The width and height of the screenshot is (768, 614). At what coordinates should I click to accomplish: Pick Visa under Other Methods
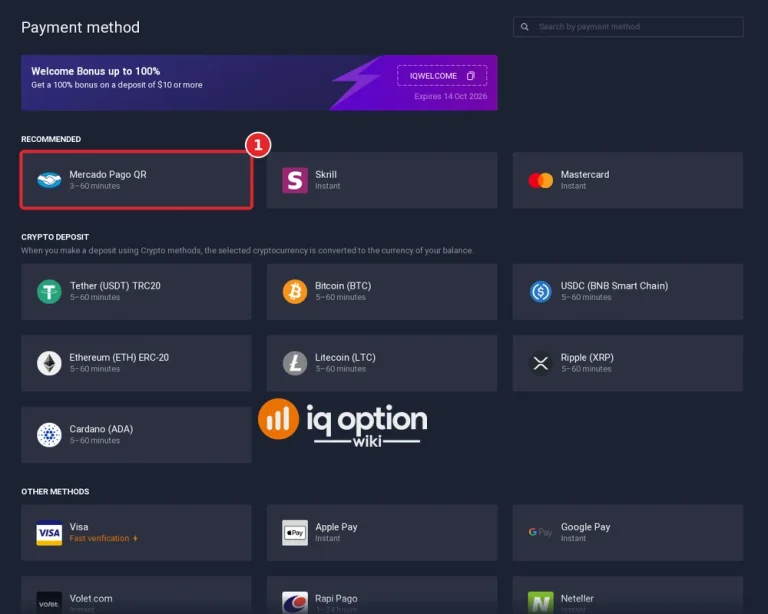tap(136, 533)
